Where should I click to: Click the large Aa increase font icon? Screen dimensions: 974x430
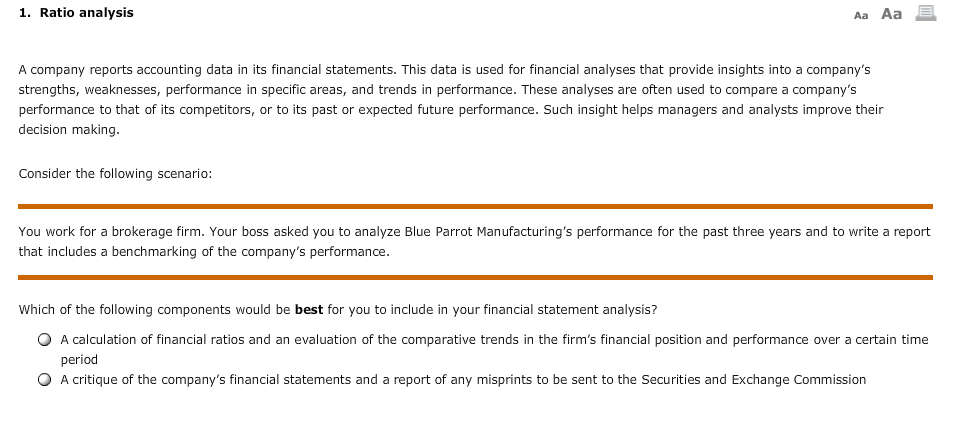tap(891, 14)
